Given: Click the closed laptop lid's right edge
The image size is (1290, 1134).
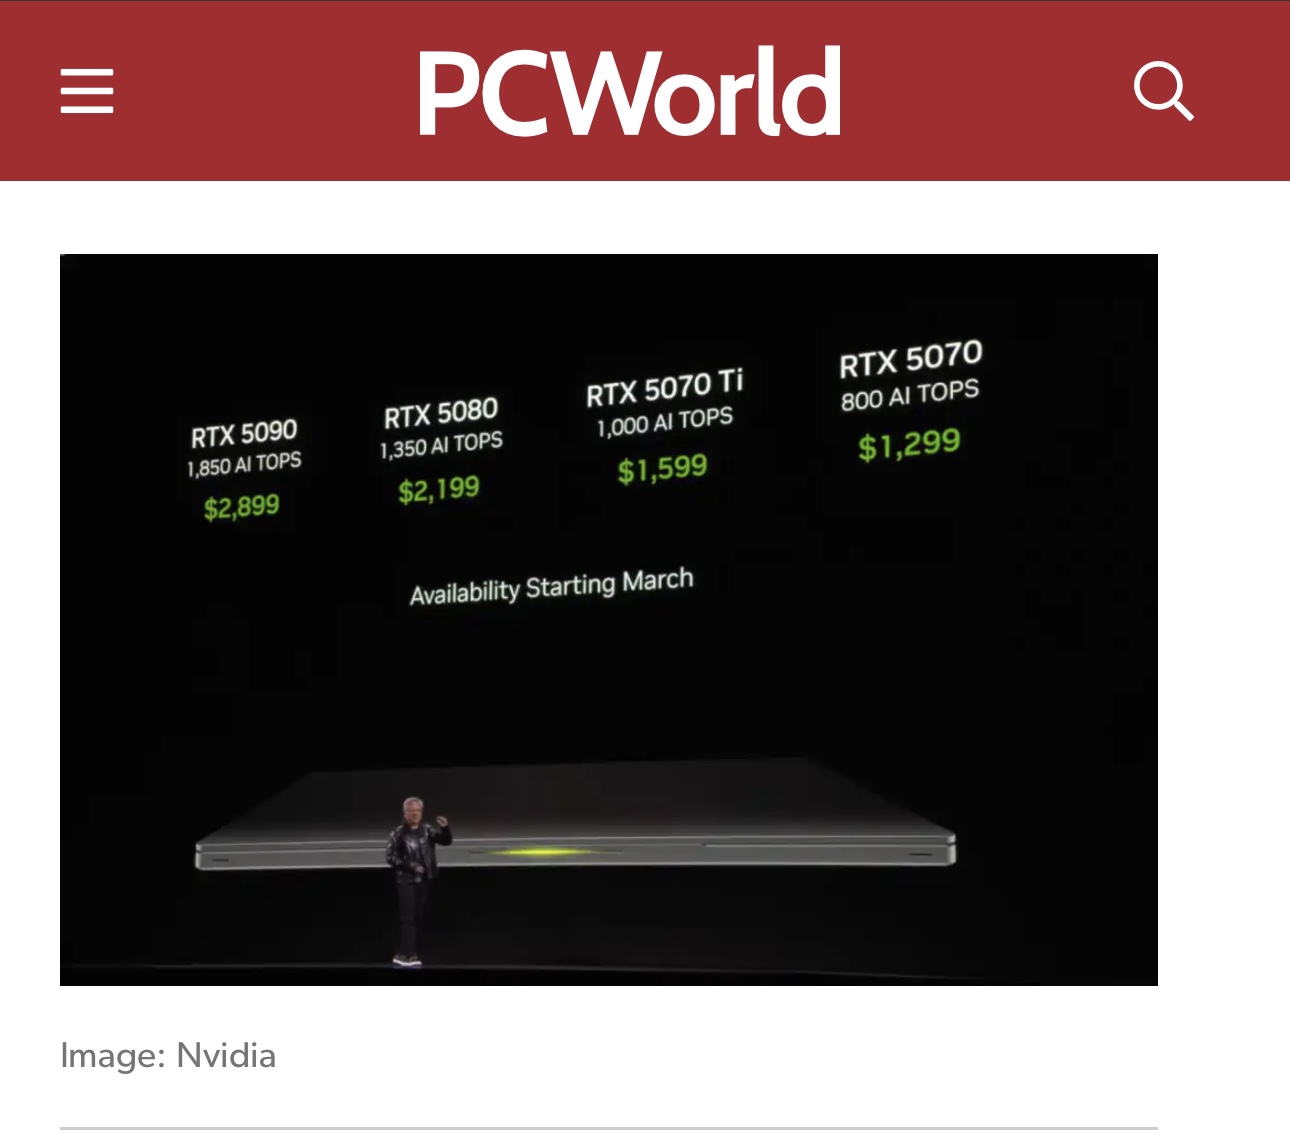Looking at the screenshot, I should pos(948,850).
